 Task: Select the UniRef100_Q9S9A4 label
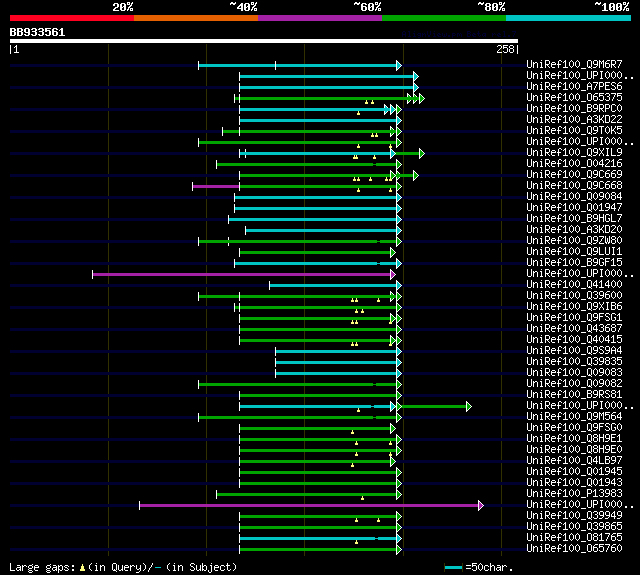click(574, 351)
